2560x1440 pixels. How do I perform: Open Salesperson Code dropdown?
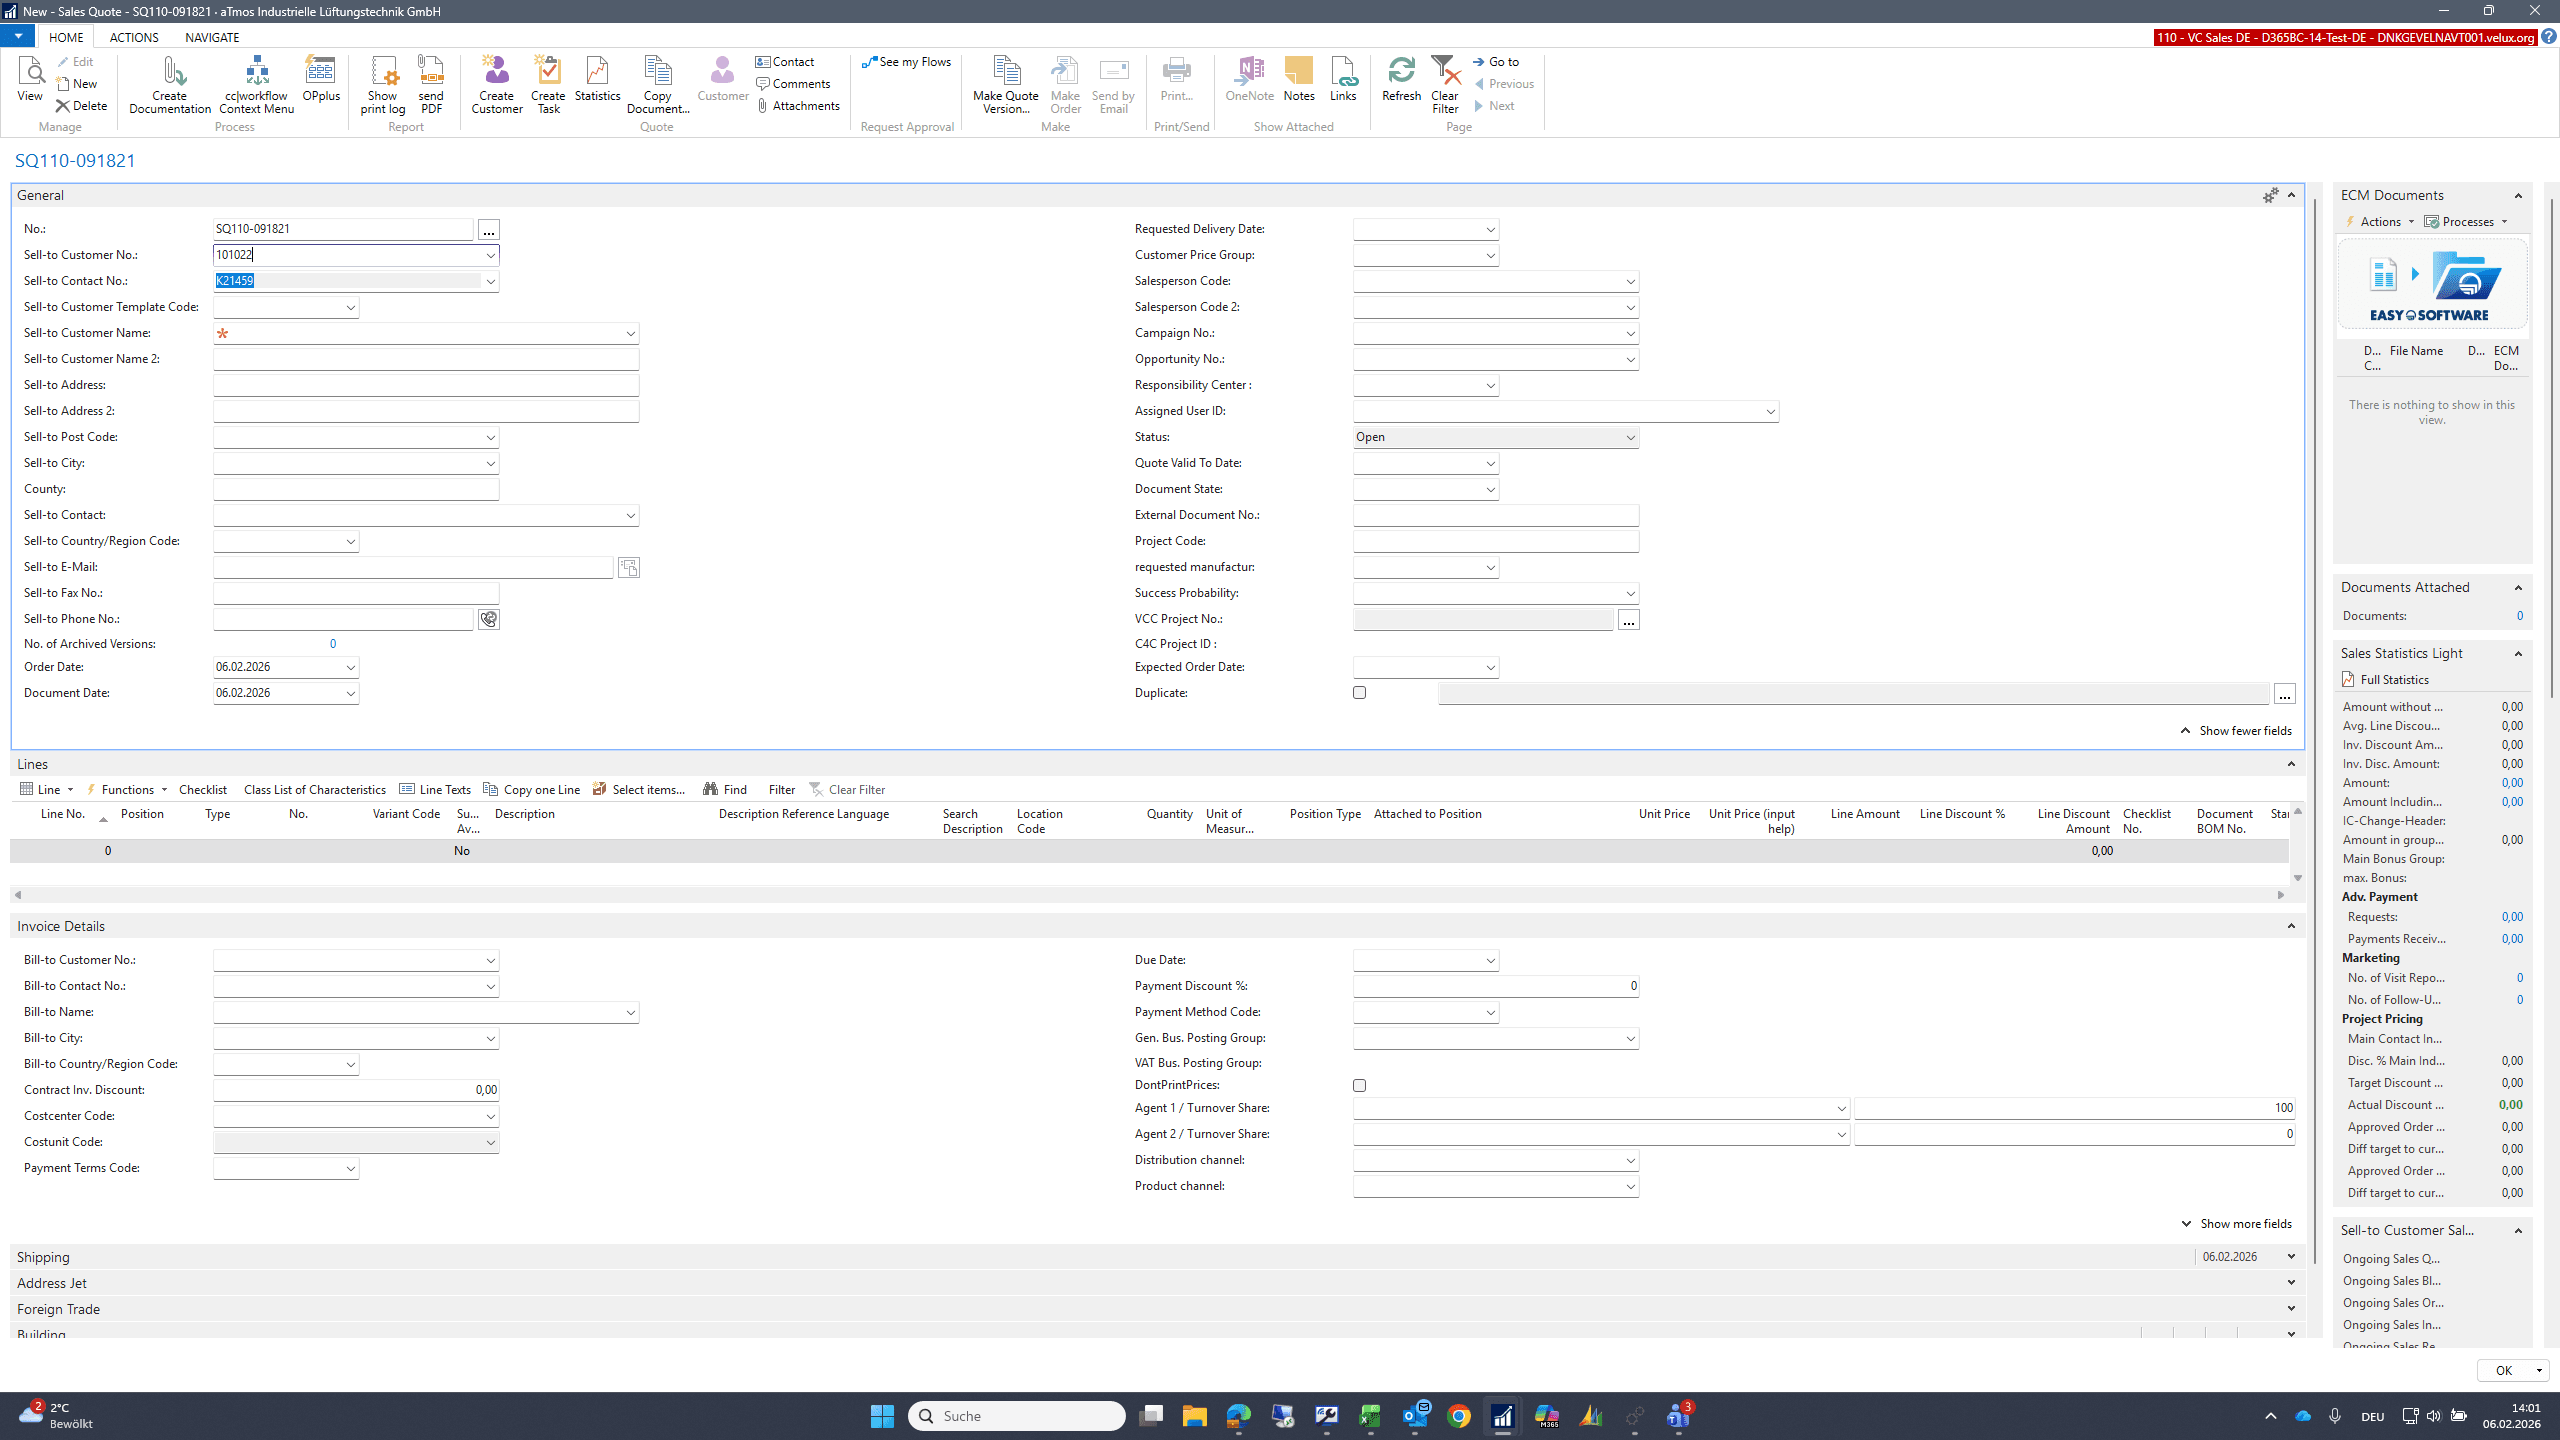[1630, 282]
